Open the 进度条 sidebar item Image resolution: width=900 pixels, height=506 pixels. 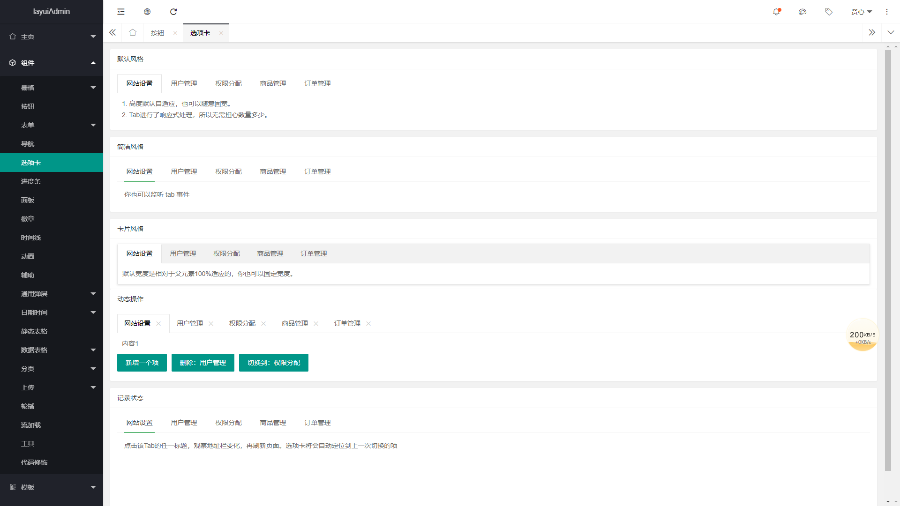tap(52, 181)
